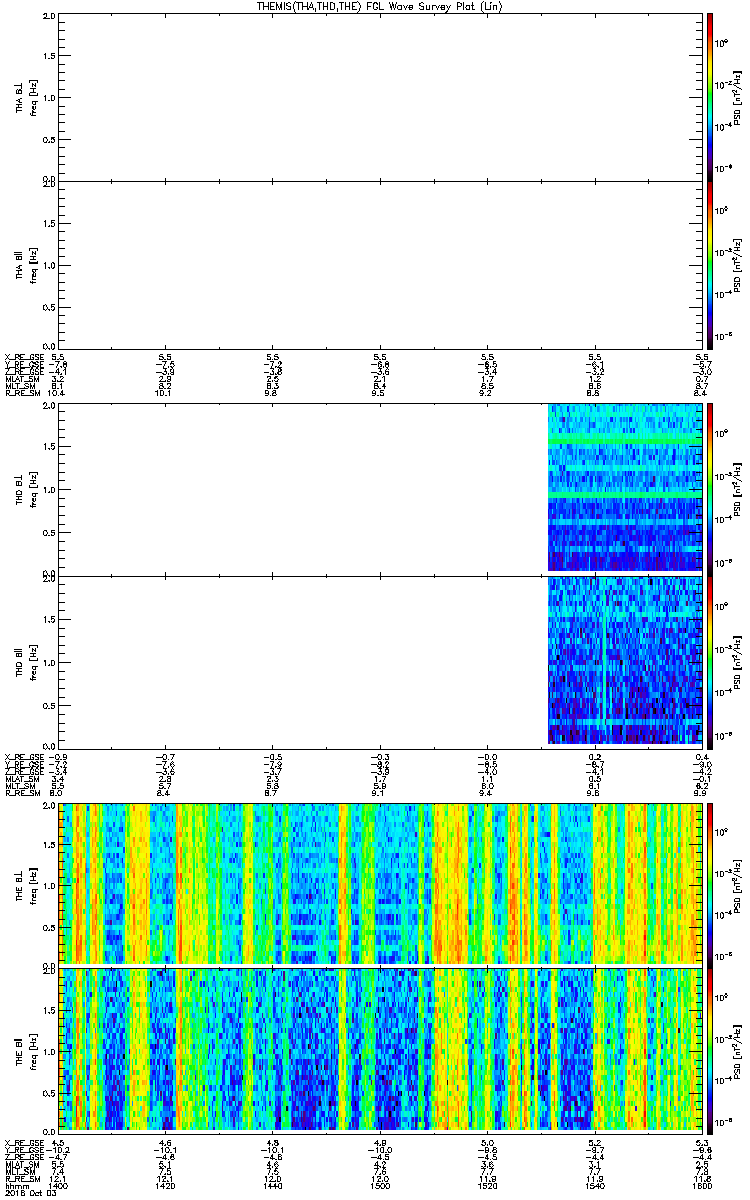Click the 1500 time label on the bottom axis
Screen dimensions: 750x1200
(x=379, y=1184)
